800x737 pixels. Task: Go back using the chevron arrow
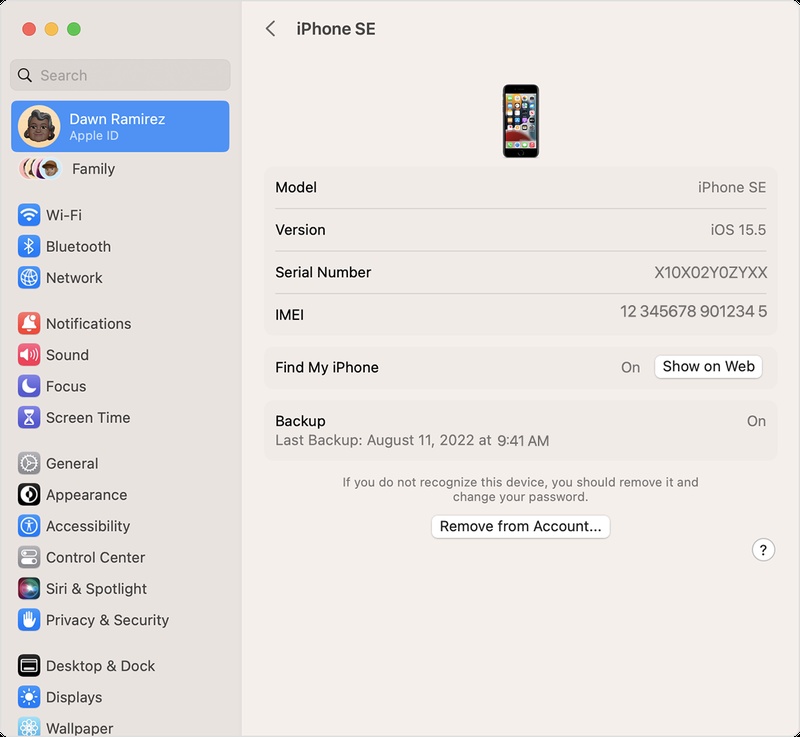coord(270,29)
